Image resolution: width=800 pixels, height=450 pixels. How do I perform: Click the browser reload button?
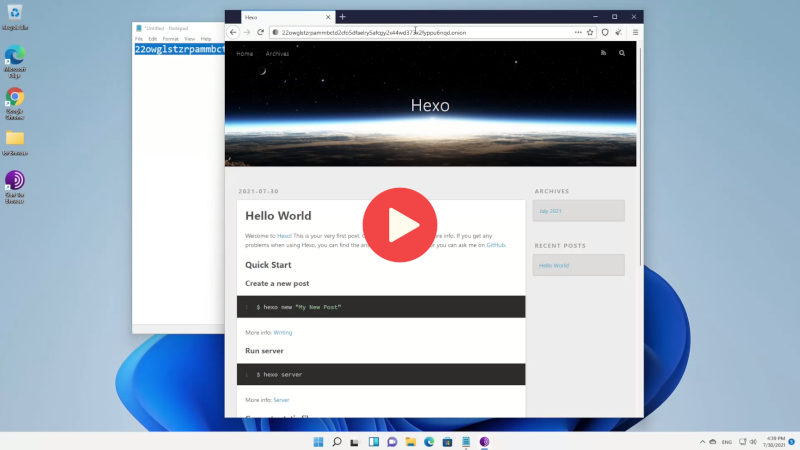click(x=260, y=32)
